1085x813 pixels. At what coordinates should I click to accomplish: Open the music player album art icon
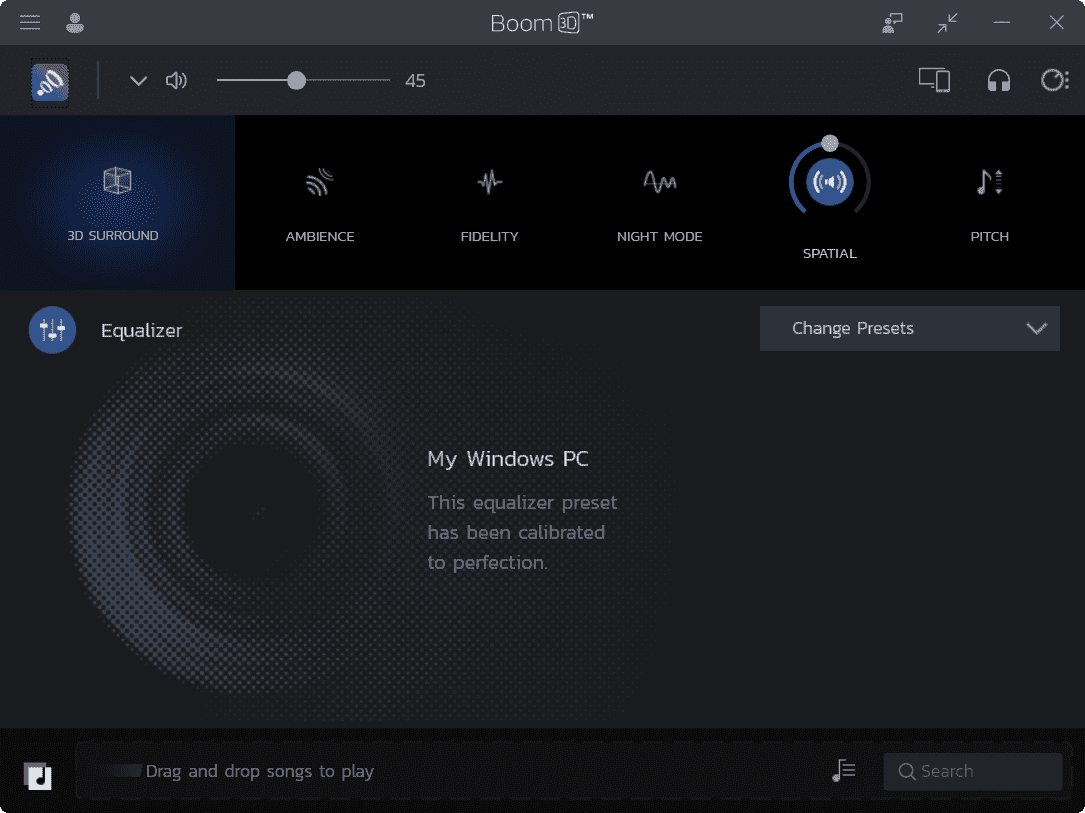tap(38, 776)
